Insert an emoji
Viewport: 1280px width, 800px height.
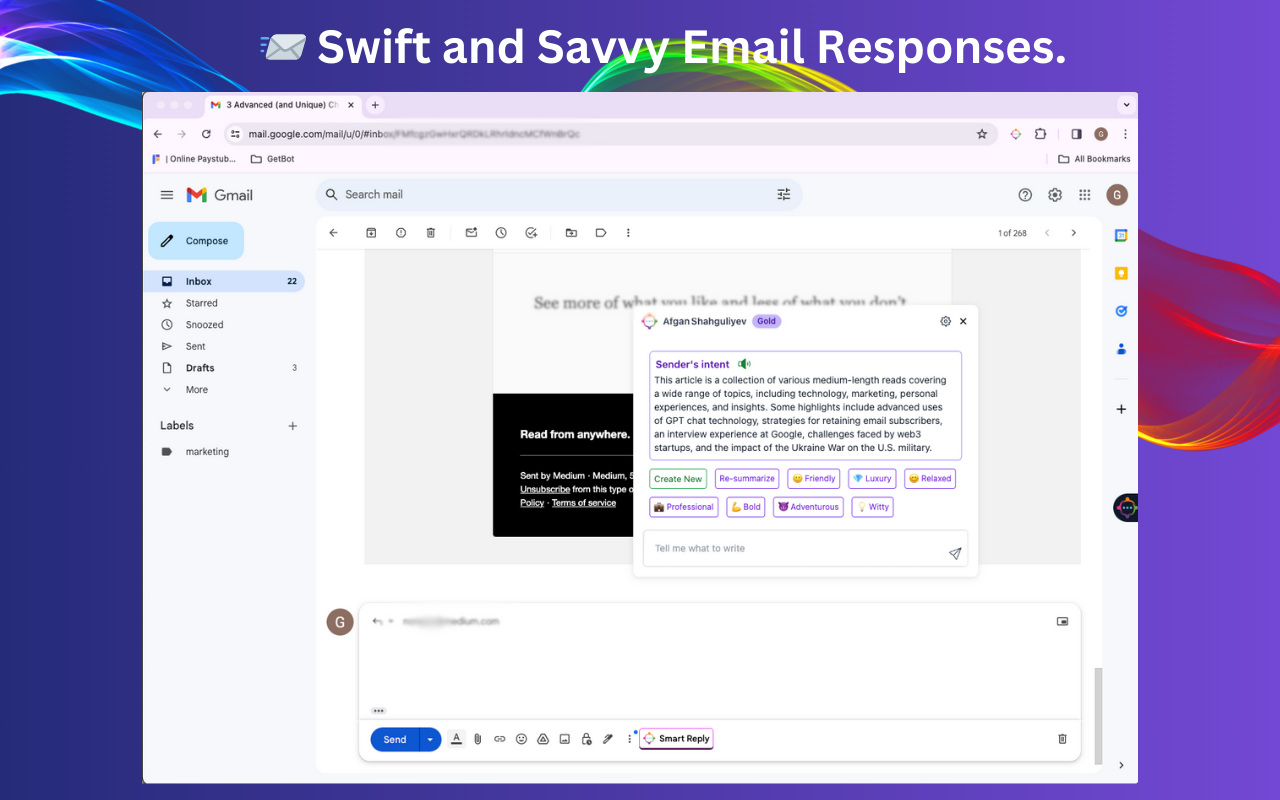(521, 739)
